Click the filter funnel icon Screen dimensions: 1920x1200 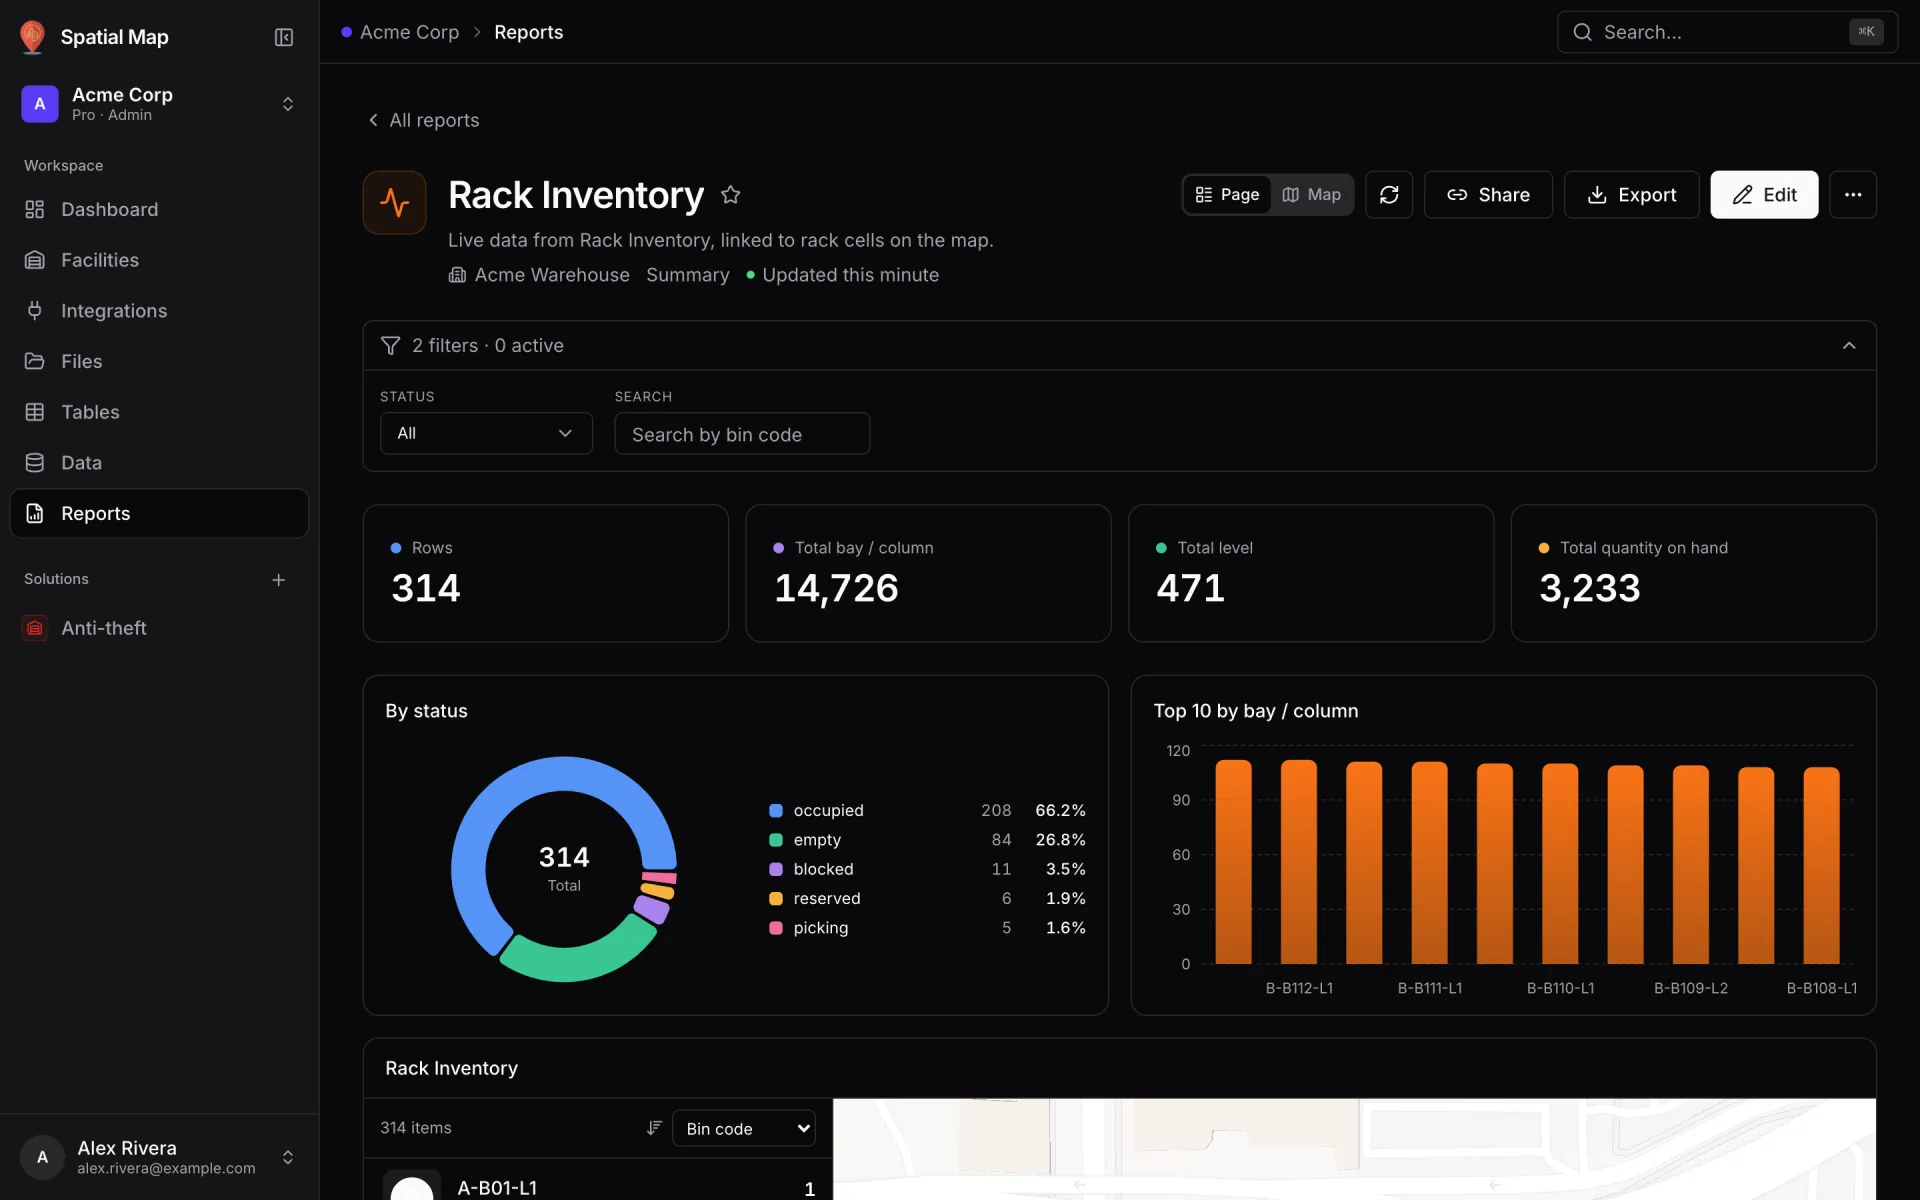coord(391,346)
